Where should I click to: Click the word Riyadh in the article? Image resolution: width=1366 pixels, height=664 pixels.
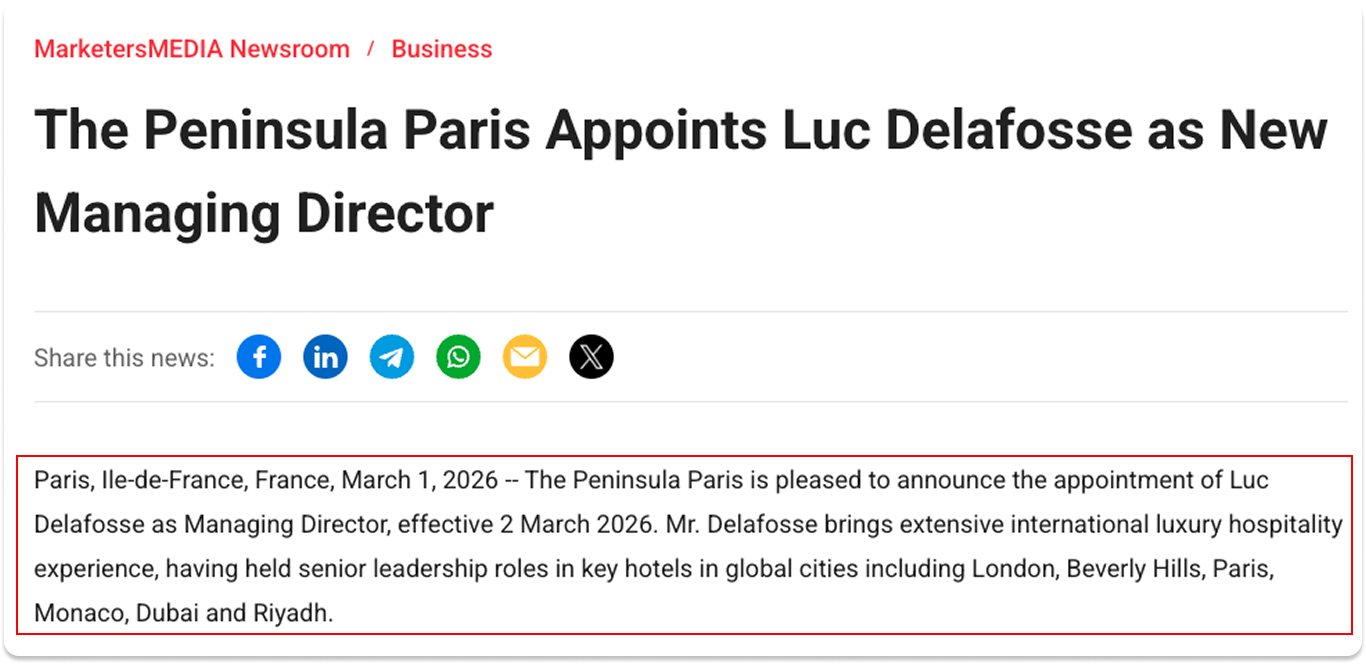(289, 613)
